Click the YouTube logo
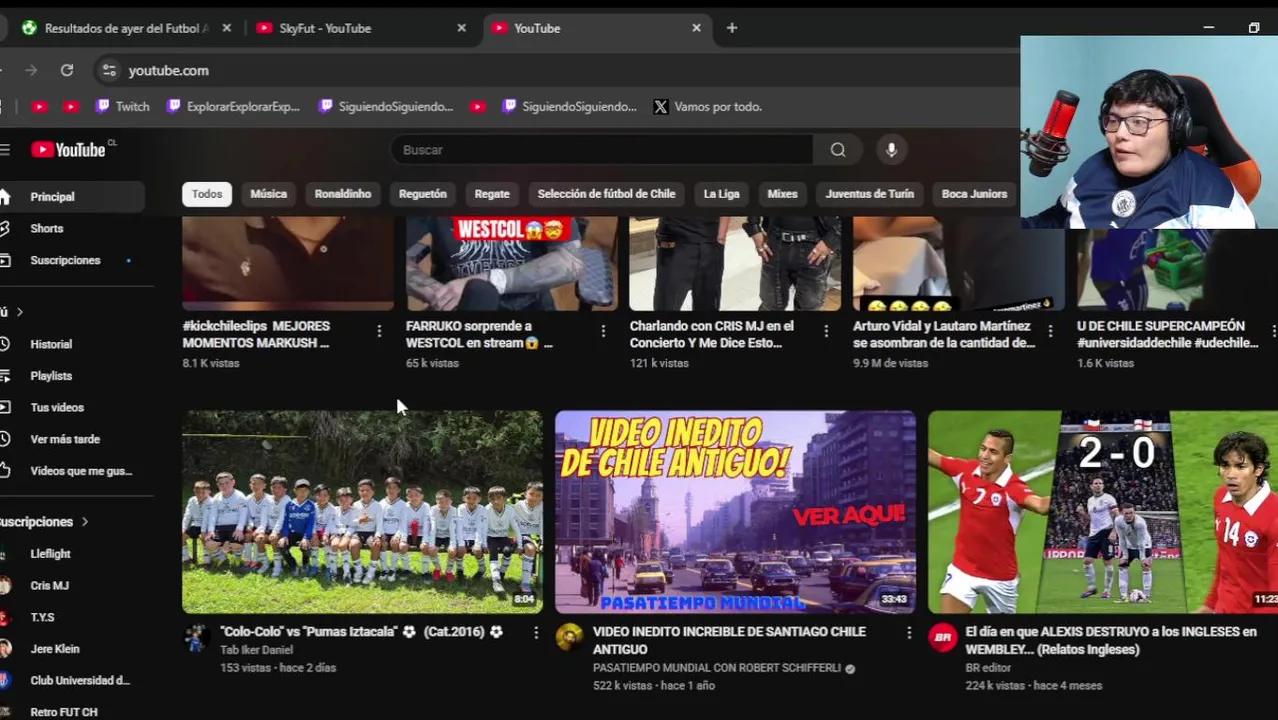 (68, 150)
